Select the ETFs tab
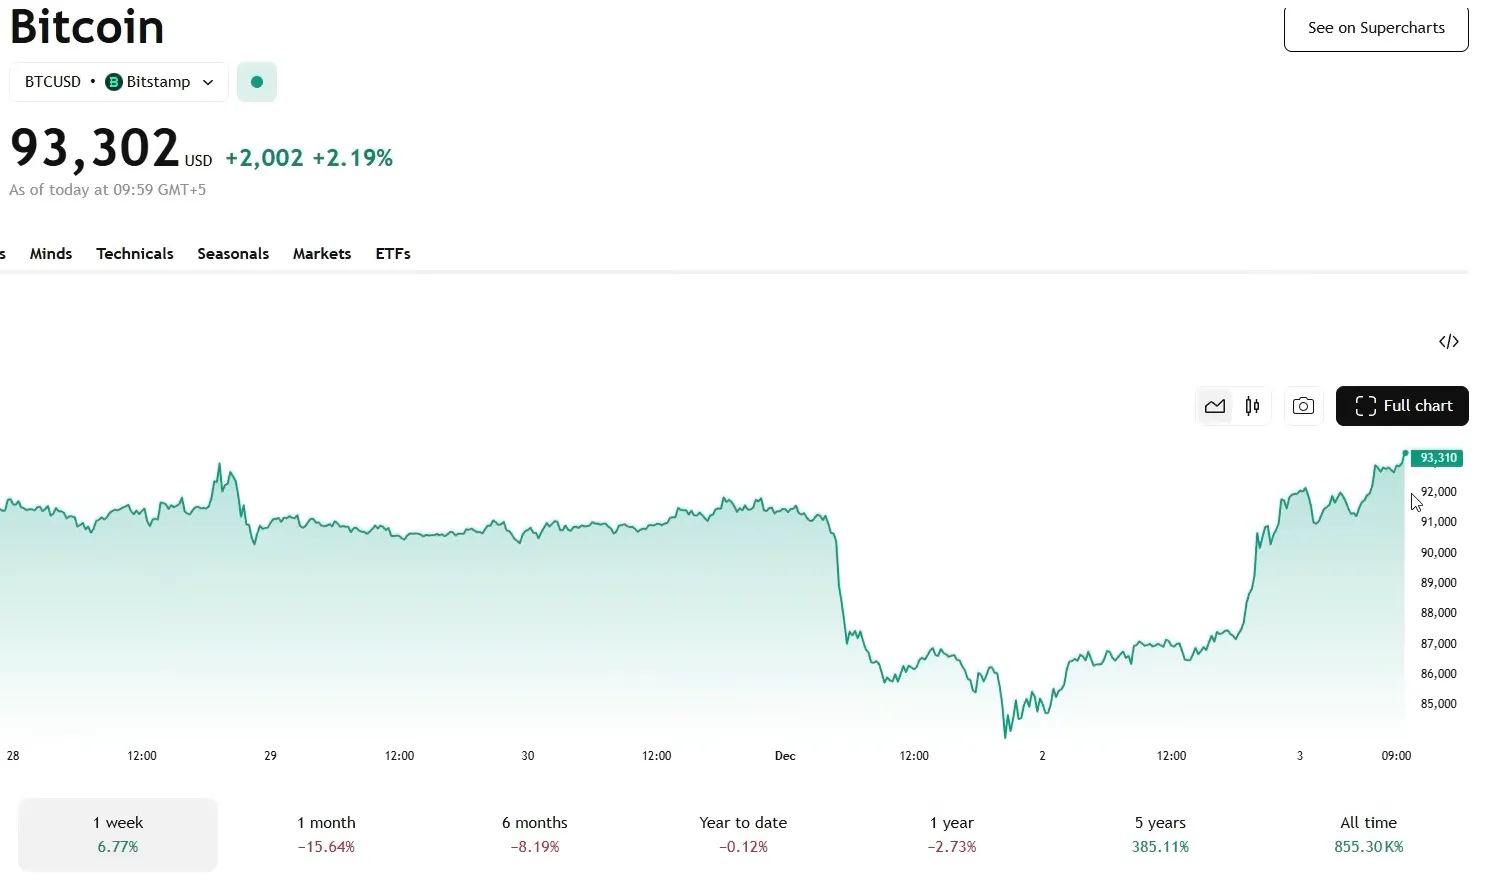Image resolution: width=1486 pixels, height=877 pixels. coord(393,254)
